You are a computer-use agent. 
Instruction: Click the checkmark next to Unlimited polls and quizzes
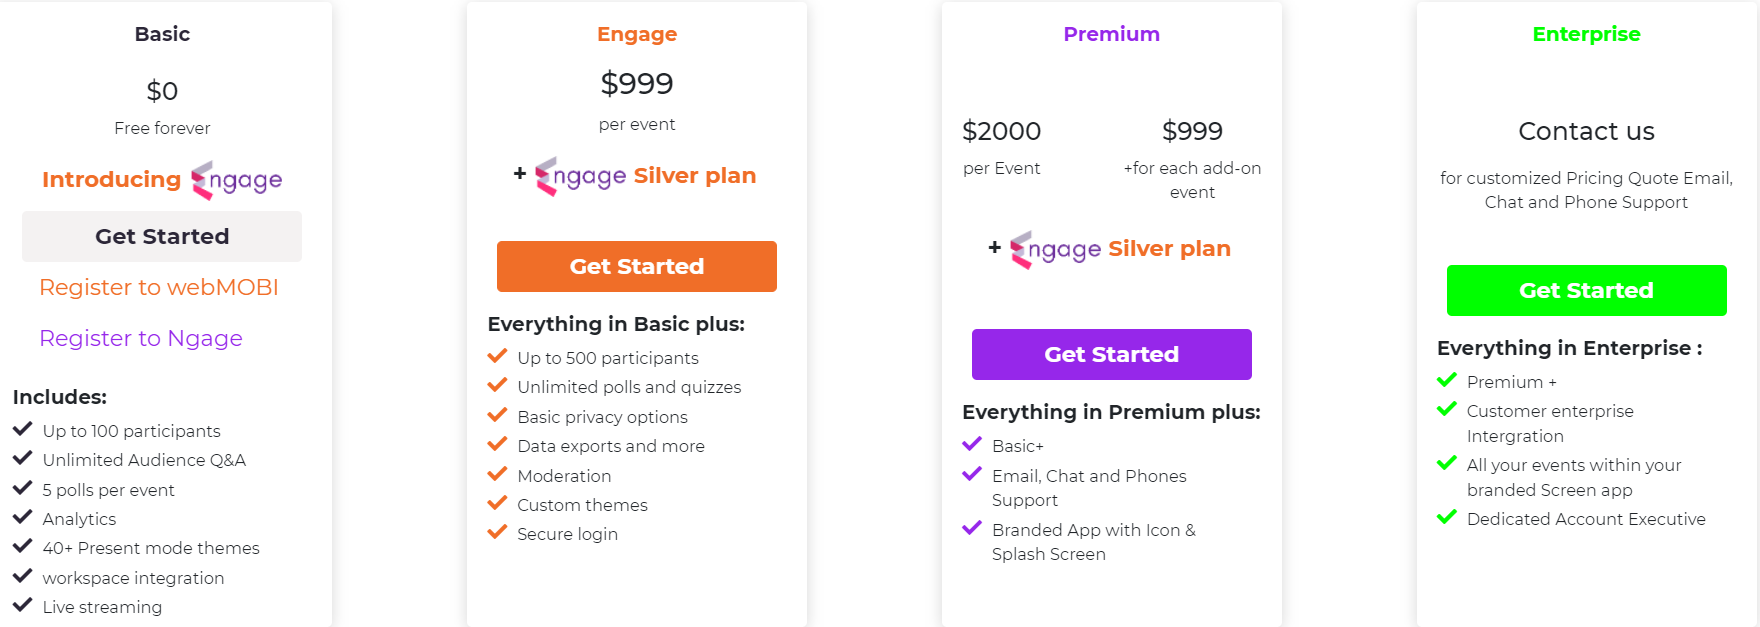pos(497,384)
